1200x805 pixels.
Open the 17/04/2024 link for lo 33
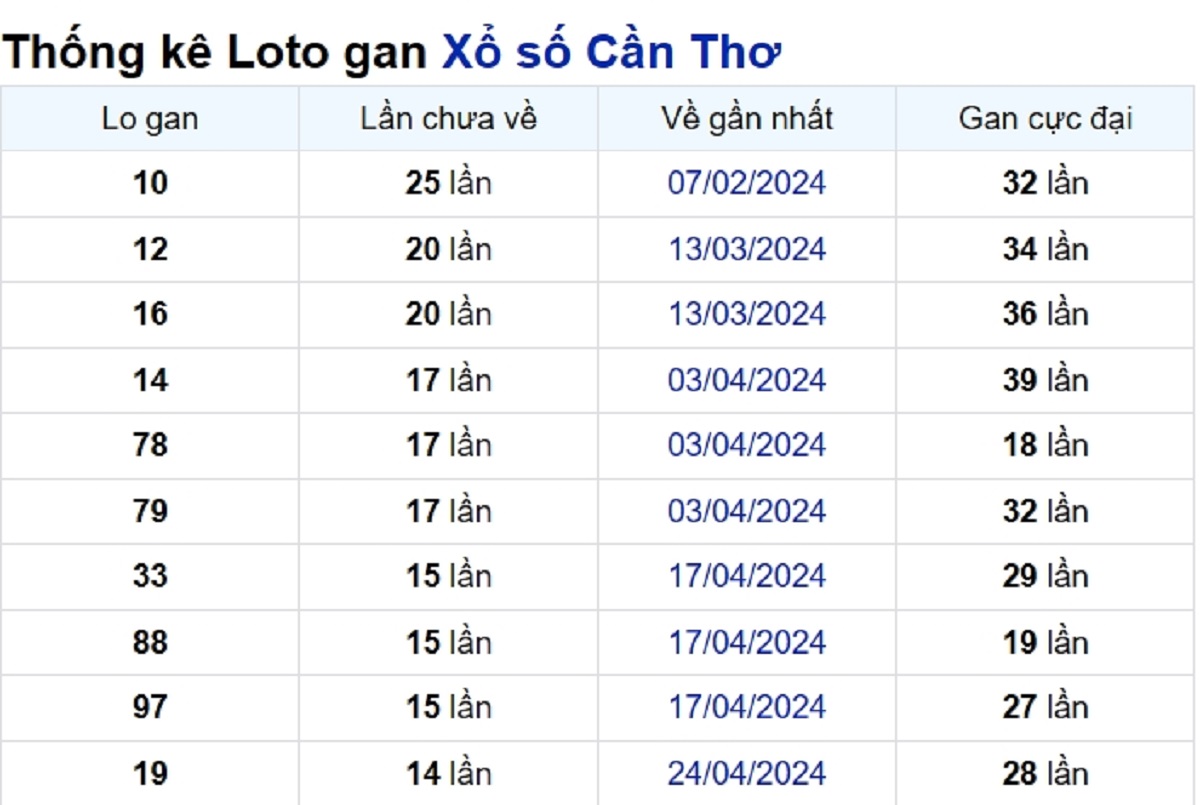pos(747,576)
